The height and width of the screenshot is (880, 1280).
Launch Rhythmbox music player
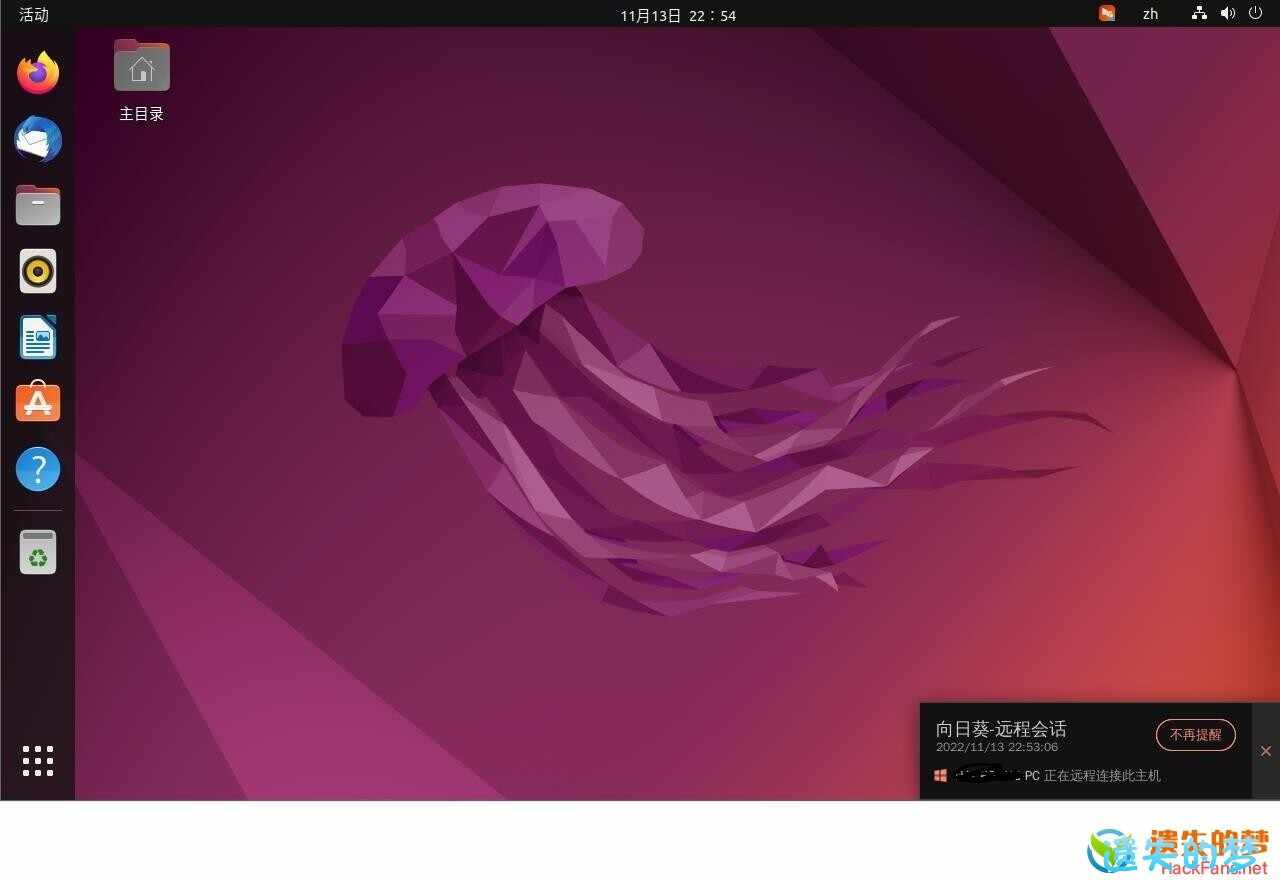[x=38, y=271]
